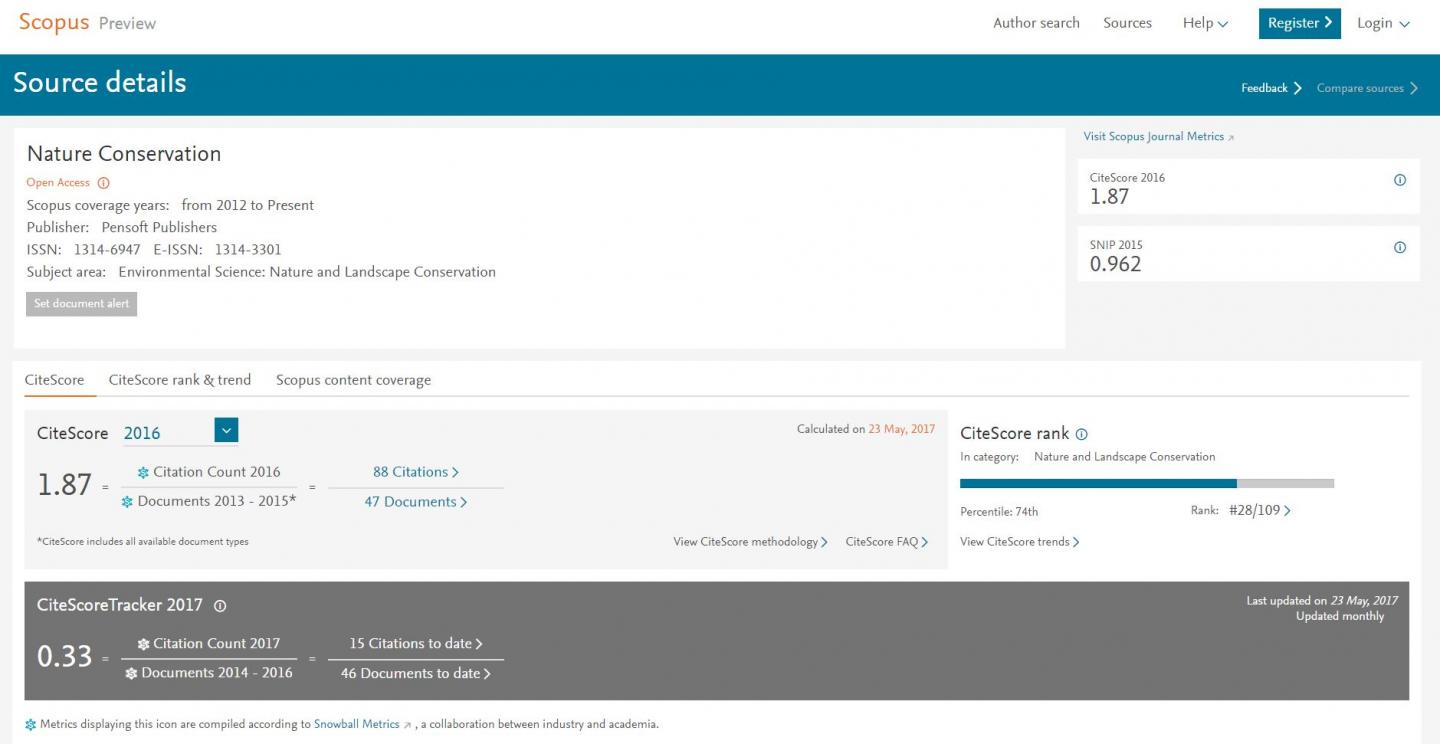Viewport: 1440px width, 744px height.
Task: Expand the Login menu
Action: click(1382, 23)
